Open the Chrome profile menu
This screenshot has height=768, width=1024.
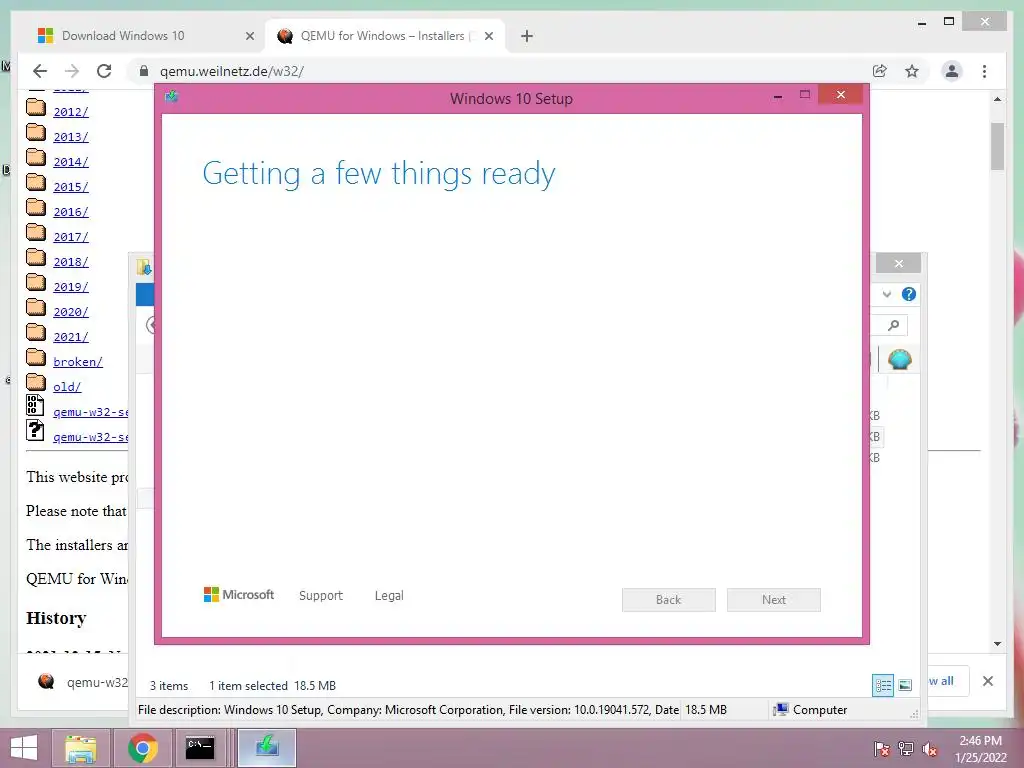[952, 71]
